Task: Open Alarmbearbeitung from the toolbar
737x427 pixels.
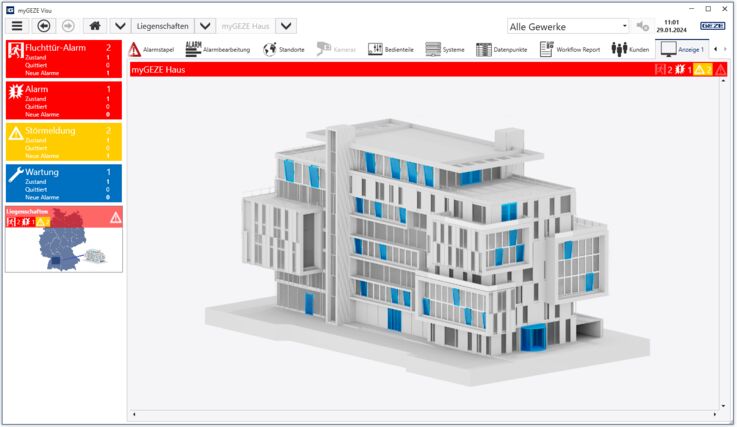Action: (218, 49)
